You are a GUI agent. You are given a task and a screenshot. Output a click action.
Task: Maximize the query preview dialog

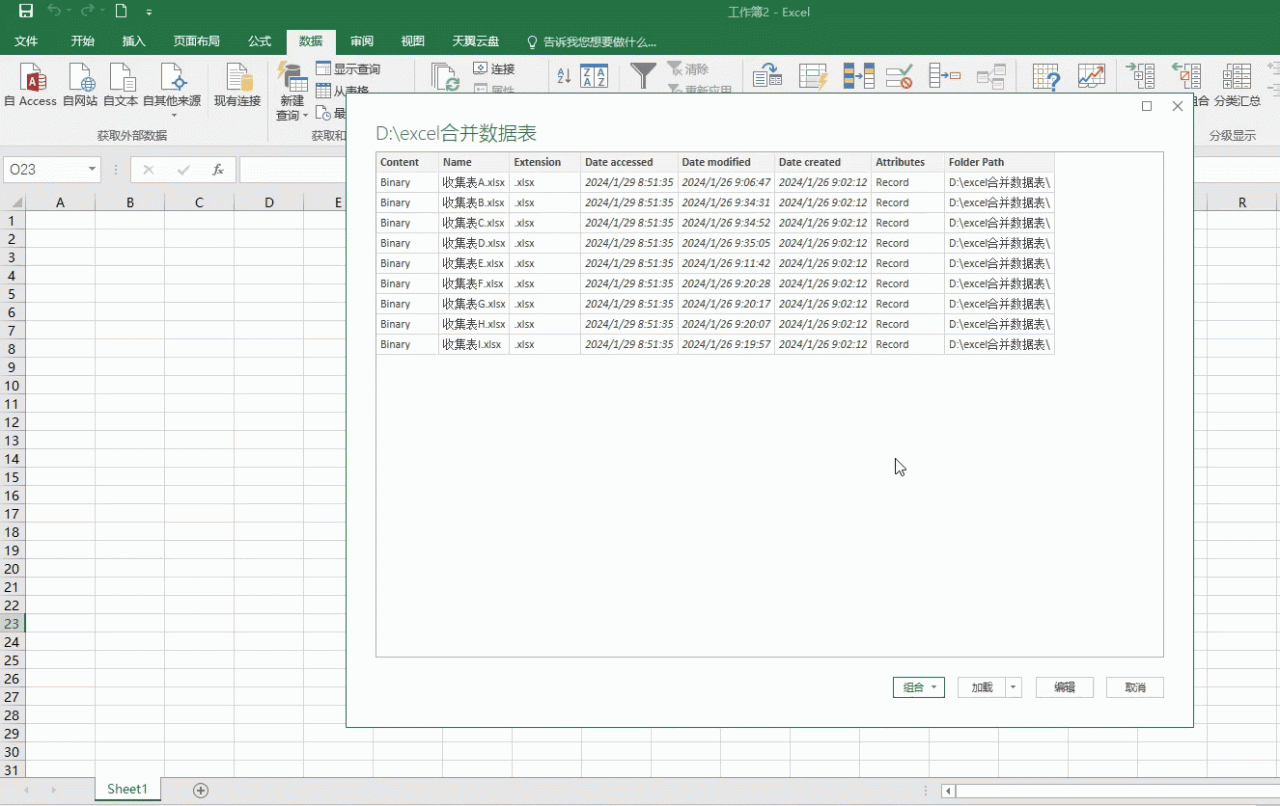click(x=1147, y=106)
